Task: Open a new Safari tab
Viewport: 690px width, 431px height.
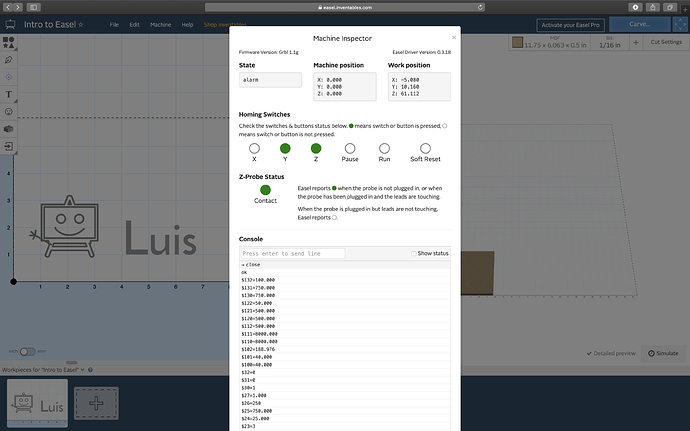Action: pyautogui.click(x=685, y=9)
